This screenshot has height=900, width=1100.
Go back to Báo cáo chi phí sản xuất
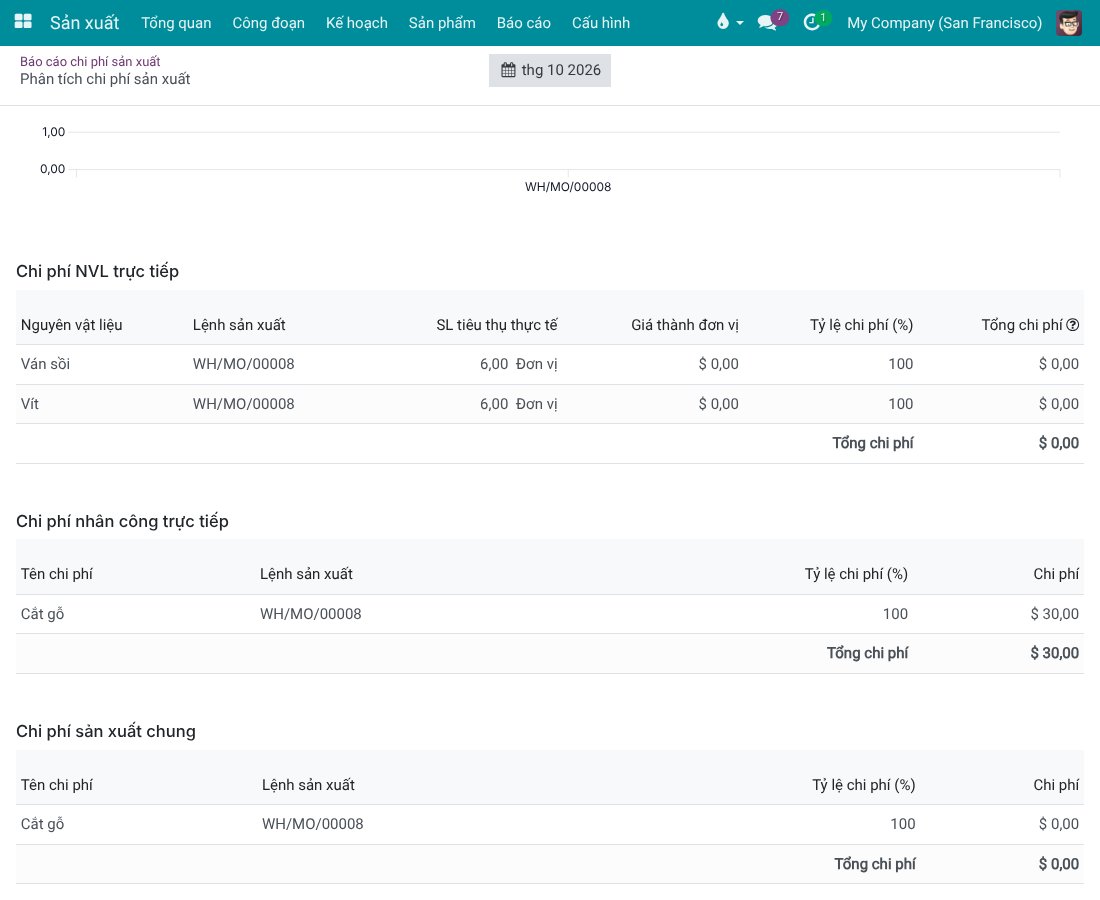point(90,62)
